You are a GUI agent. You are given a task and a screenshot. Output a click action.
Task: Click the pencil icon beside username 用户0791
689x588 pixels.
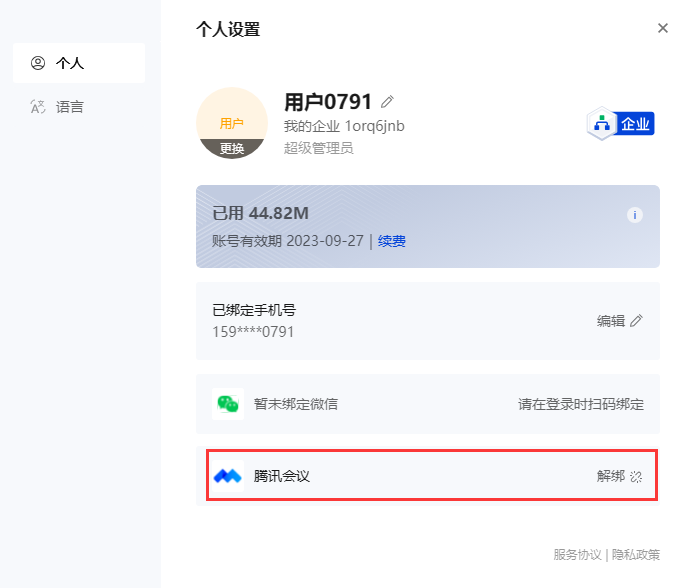tap(388, 102)
